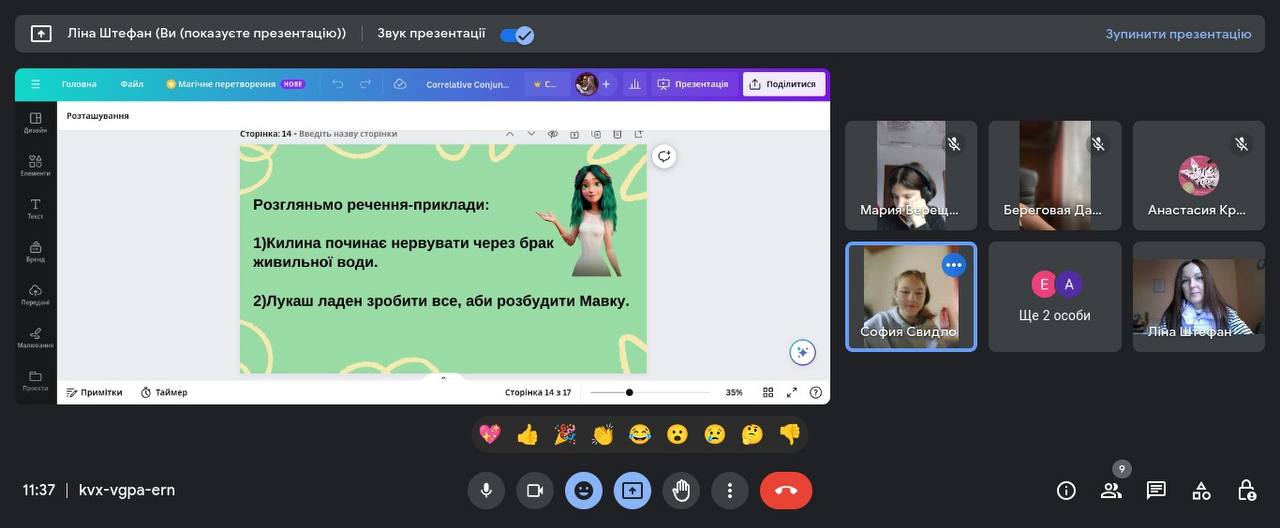Open more options three-dot menu

pyautogui.click(x=730, y=490)
